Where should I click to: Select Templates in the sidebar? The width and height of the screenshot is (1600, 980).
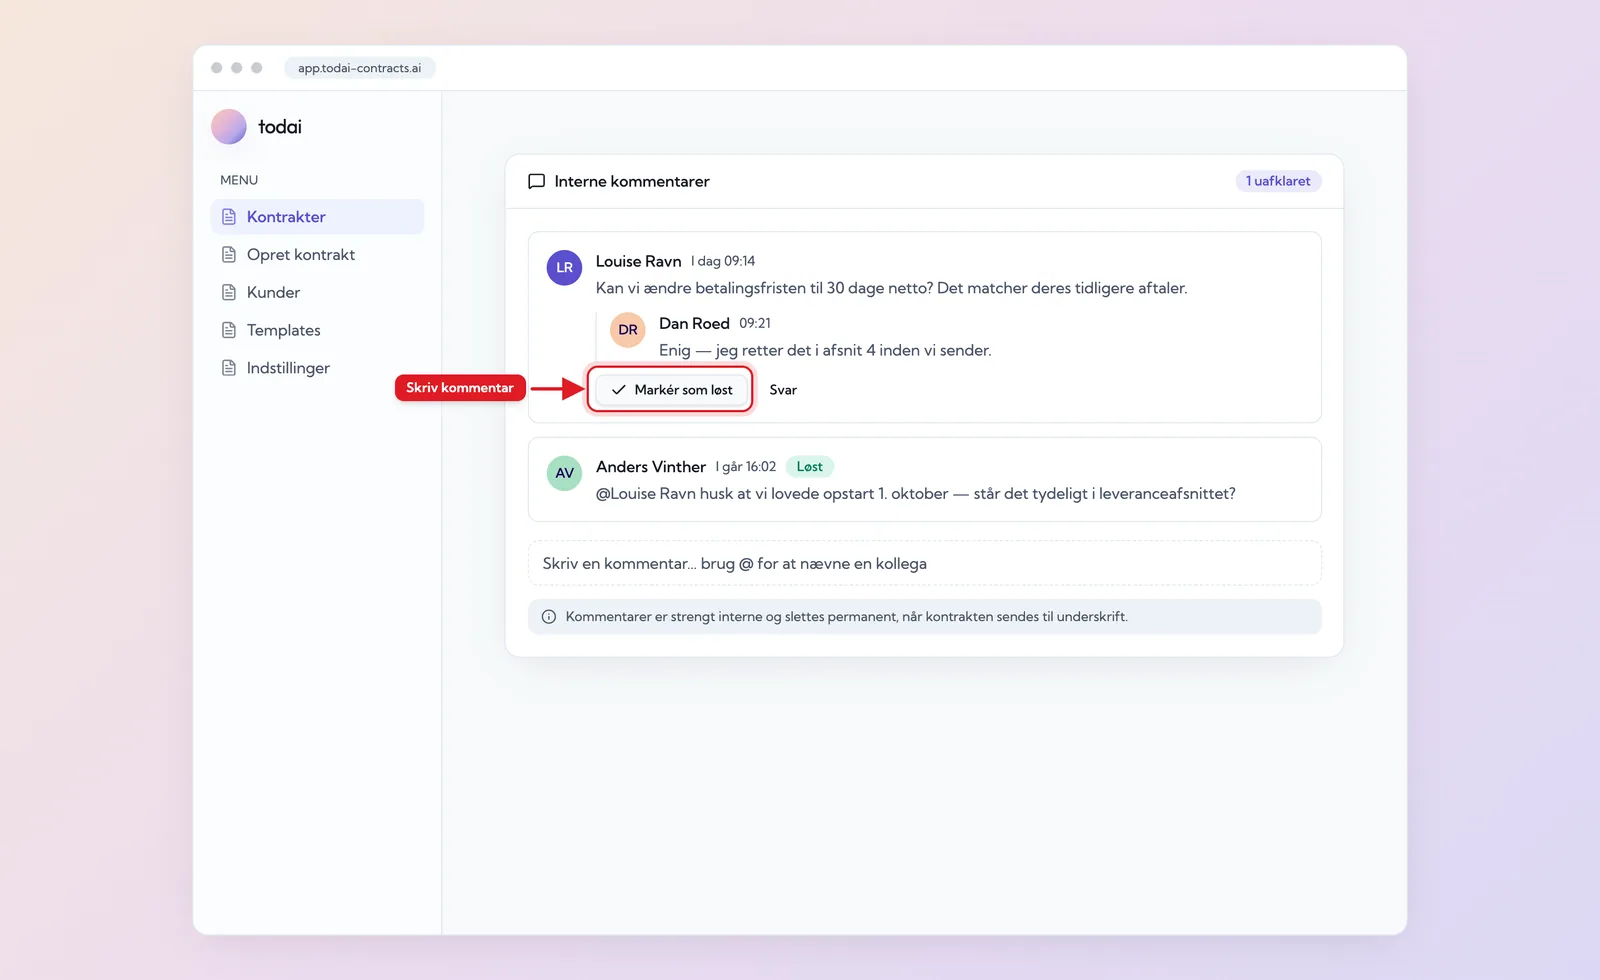[x=318, y=330]
